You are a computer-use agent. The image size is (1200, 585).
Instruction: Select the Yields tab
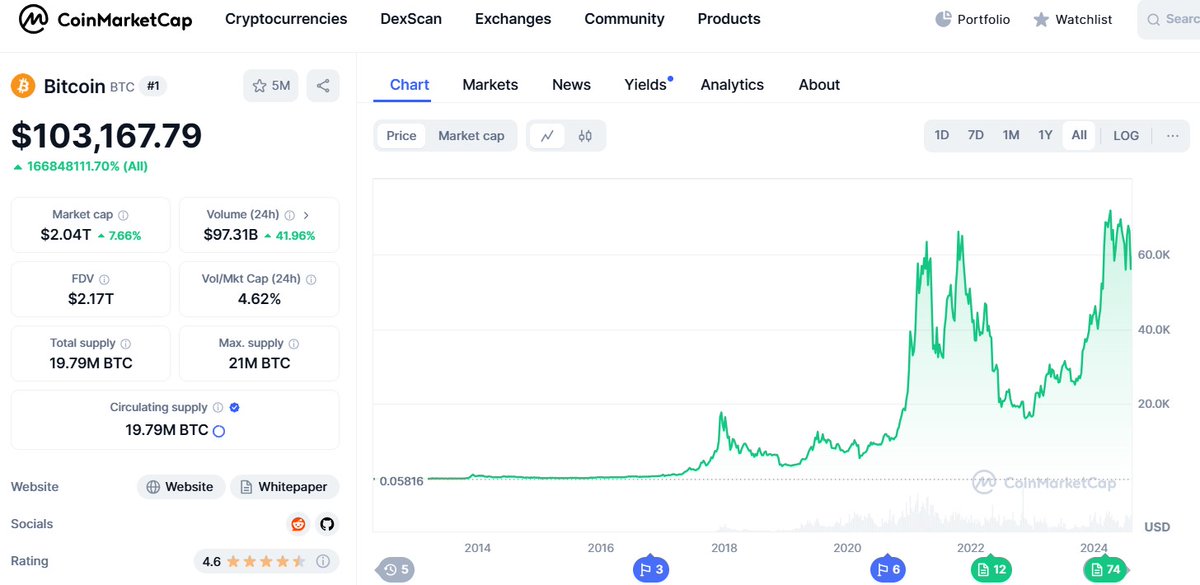(646, 85)
